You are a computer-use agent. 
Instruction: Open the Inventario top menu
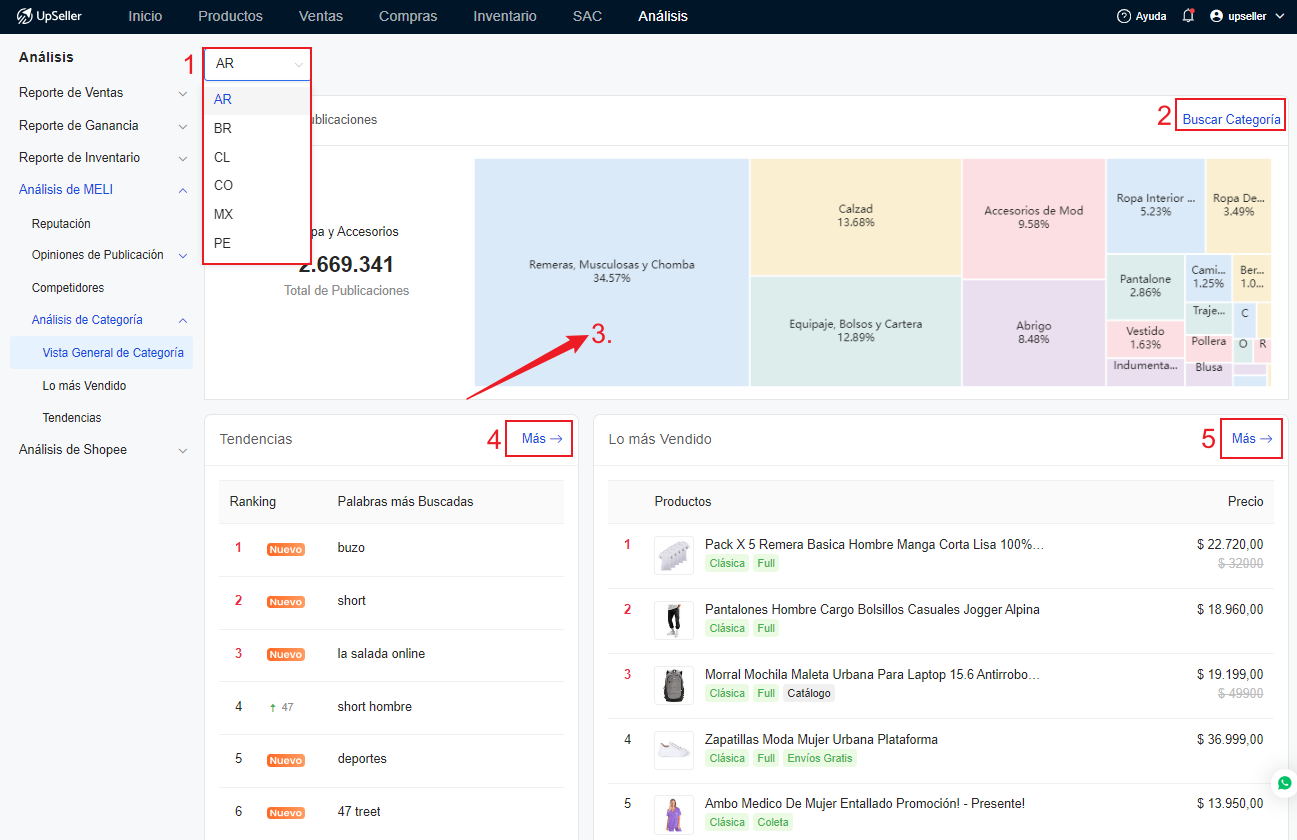tap(504, 16)
